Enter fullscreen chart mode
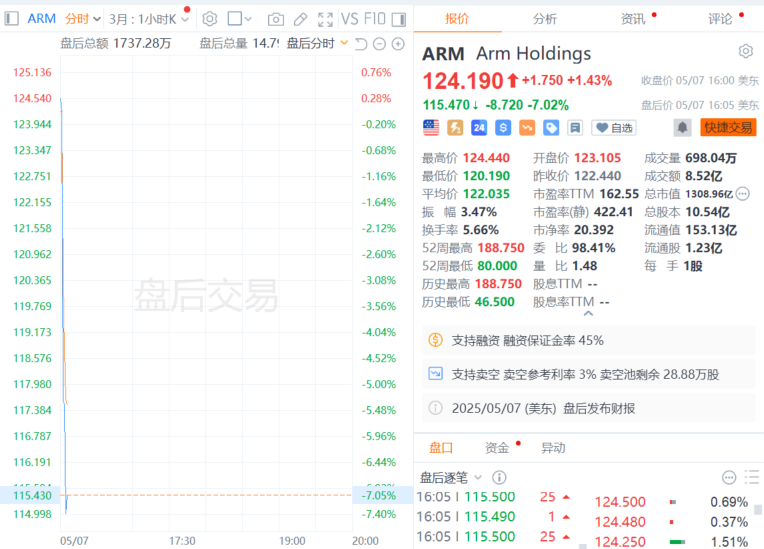The height and width of the screenshot is (549, 764). click(325, 19)
